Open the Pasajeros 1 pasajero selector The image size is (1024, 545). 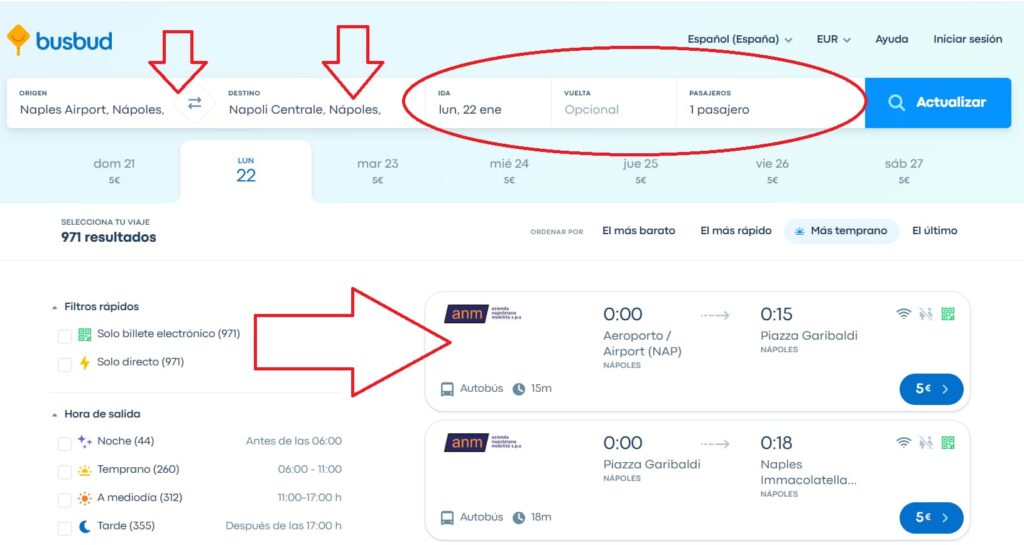pyautogui.click(x=770, y=102)
